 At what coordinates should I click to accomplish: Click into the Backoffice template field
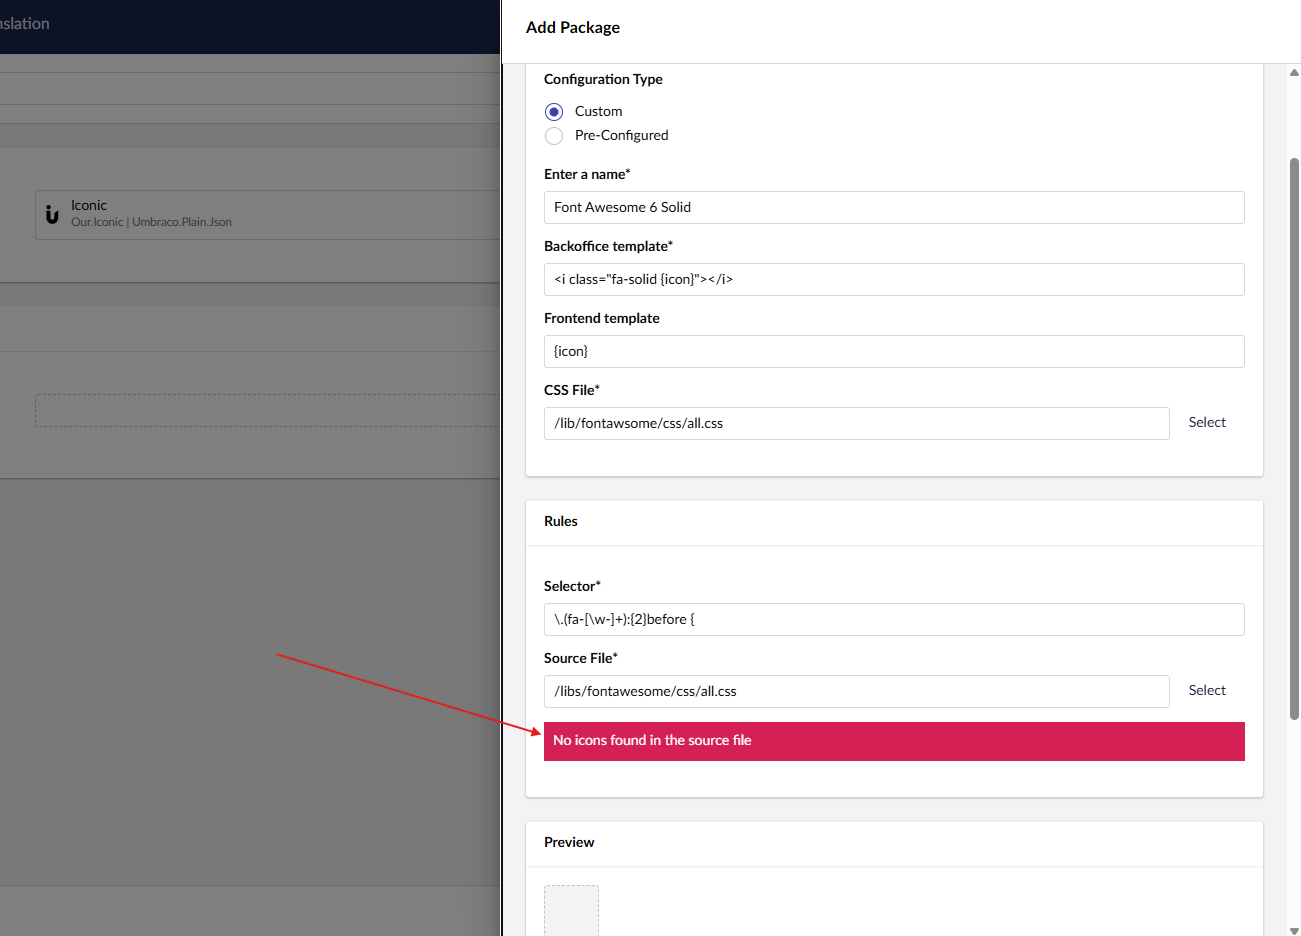(893, 279)
